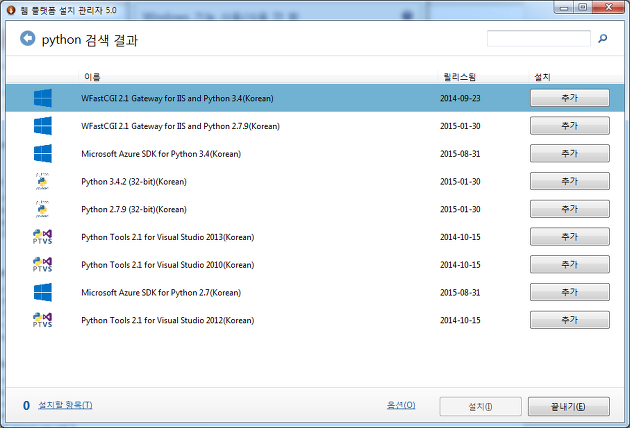Image resolution: width=630 pixels, height=428 pixels.
Task: Add Python Tools 2.1 for Visual Studio 2010
Action: (x=570, y=264)
